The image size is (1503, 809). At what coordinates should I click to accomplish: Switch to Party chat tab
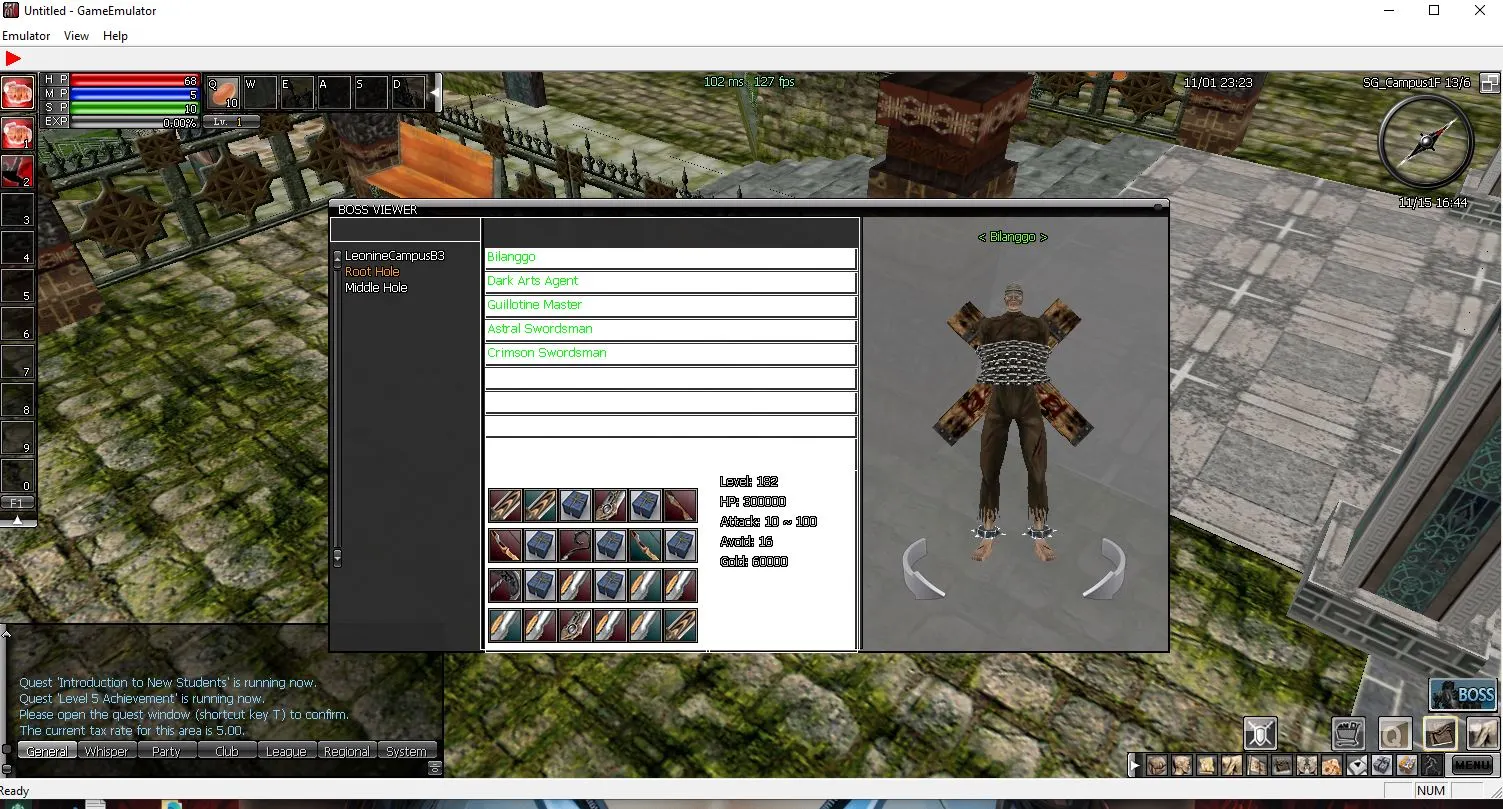click(166, 751)
